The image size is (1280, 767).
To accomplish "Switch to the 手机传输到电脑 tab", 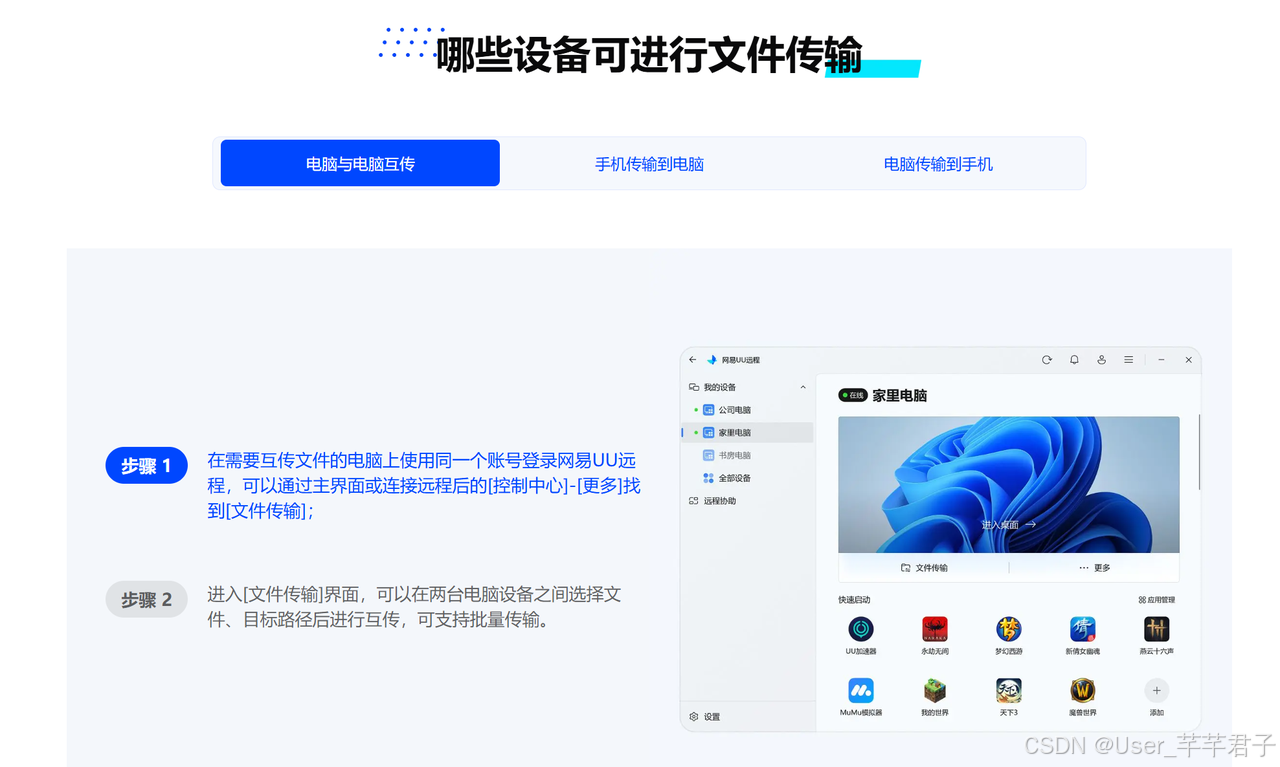I will click(x=649, y=163).
